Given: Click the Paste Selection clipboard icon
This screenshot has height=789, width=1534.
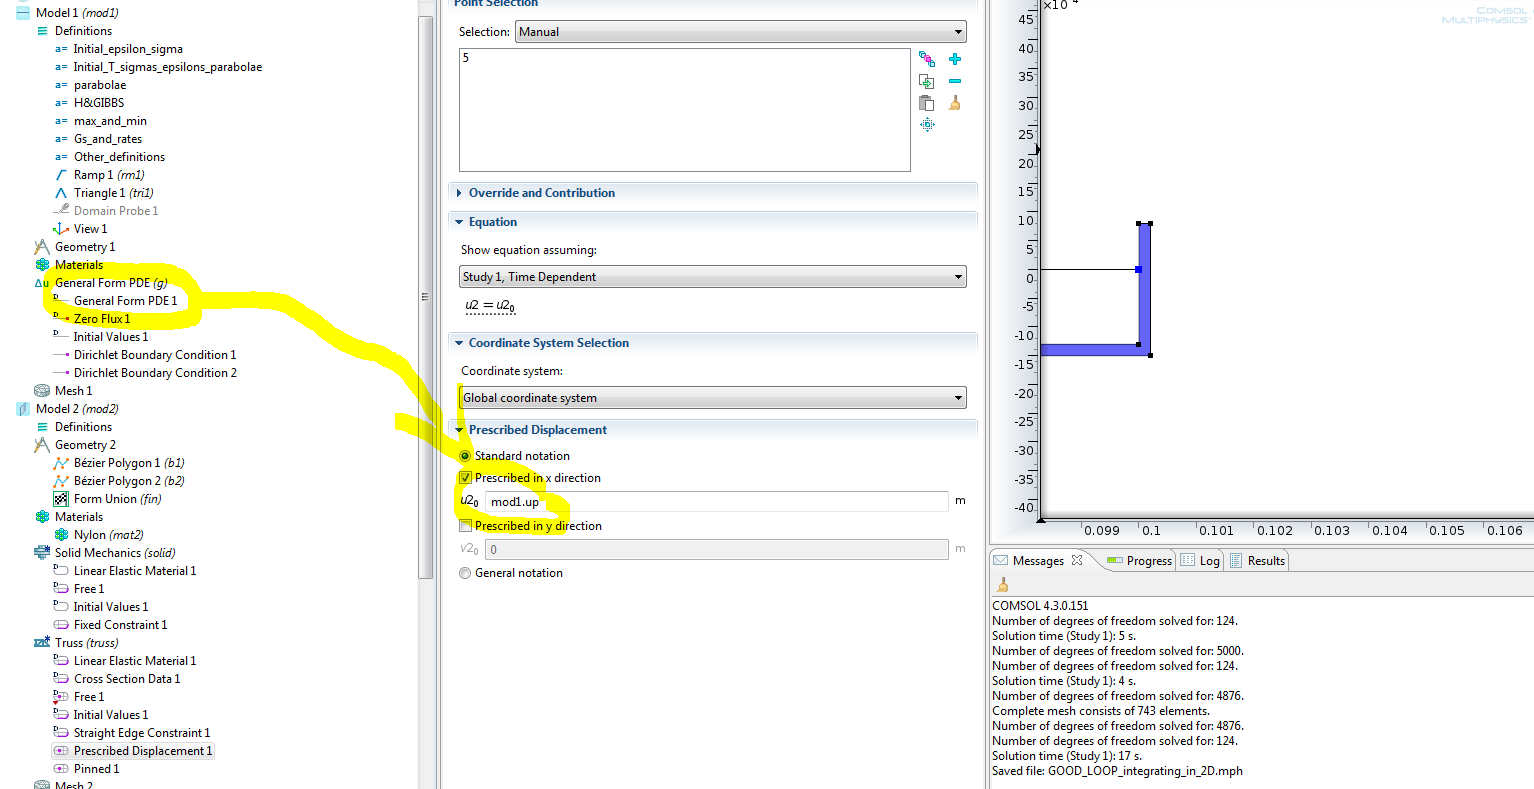Looking at the screenshot, I should pos(927,103).
